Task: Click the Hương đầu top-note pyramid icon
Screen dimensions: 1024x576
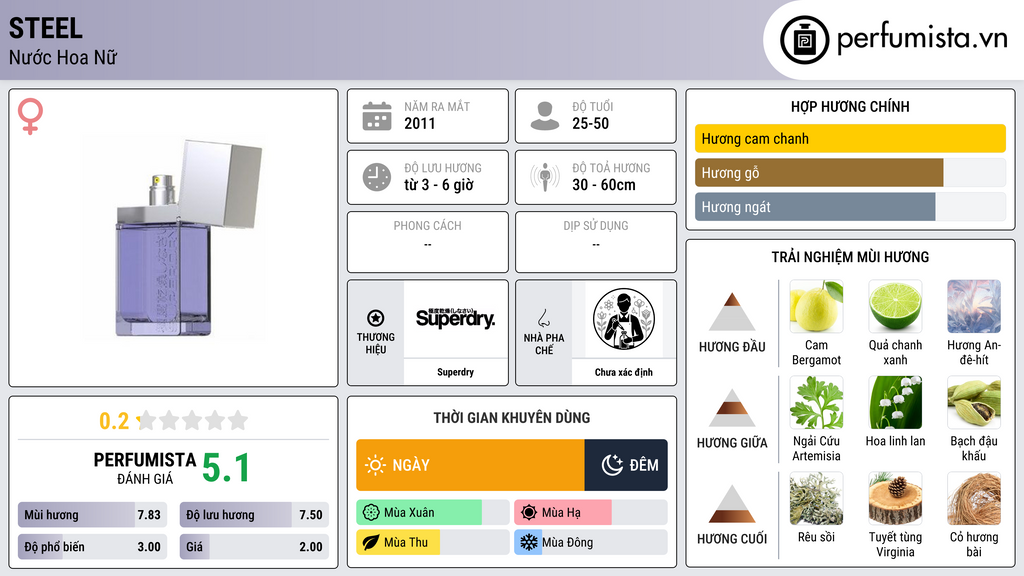Action: tap(732, 312)
